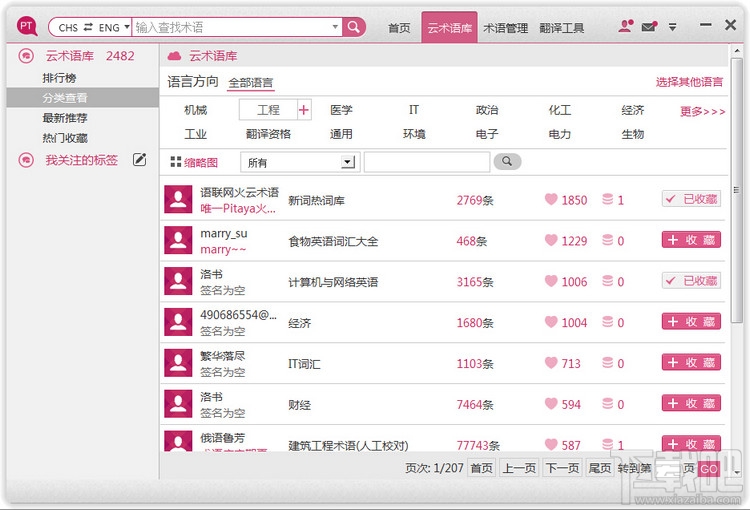
Task: Click avatar of 繁华落尽
Action: [178, 363]
